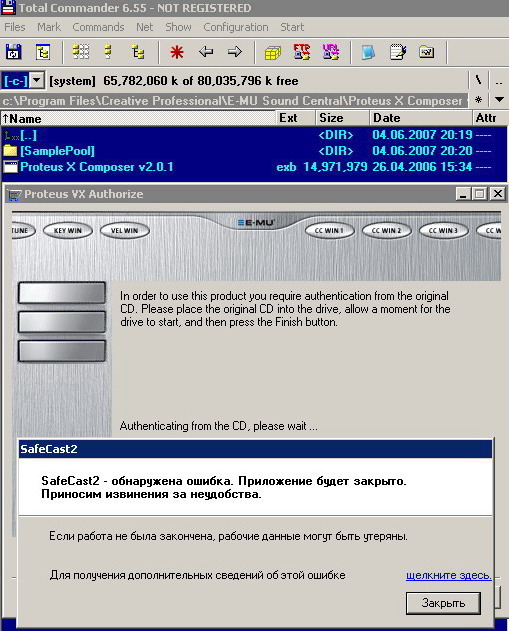Viewport: 509px width, 631px height.
Task: Sort files by Ext column header
Action: click(295, 118)
